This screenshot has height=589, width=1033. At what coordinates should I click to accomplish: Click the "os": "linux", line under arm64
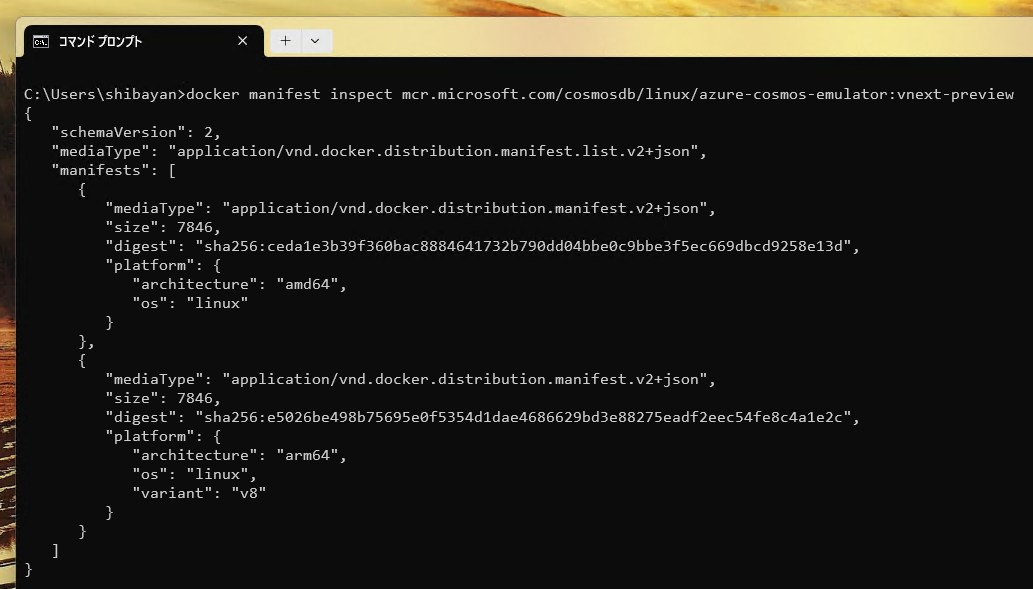(195, 474)
